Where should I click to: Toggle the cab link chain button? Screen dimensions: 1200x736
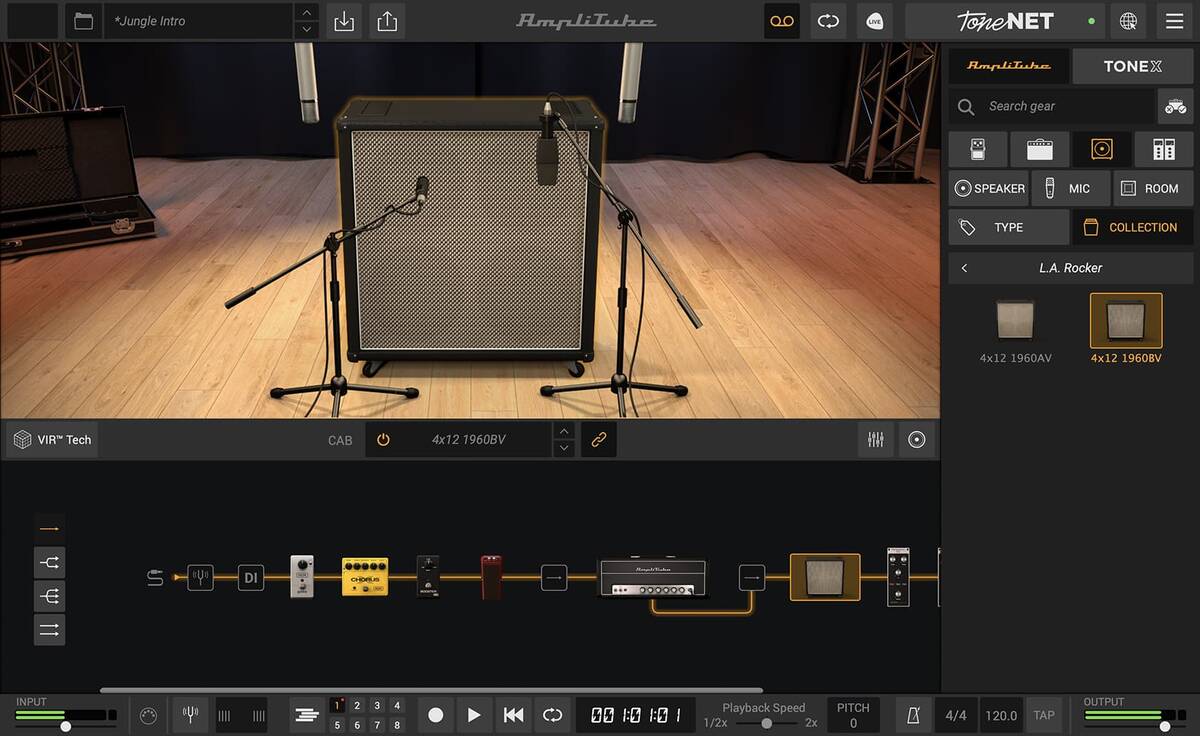[598, 439]
